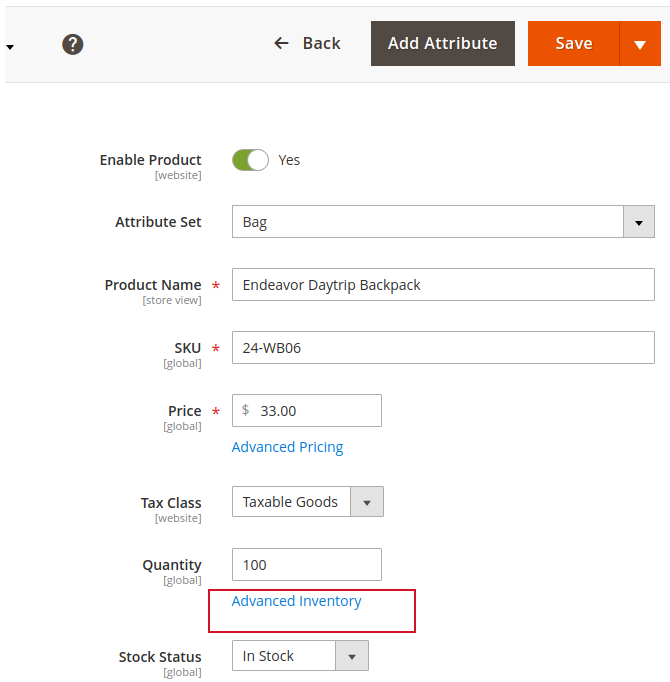Focus the SKU field containing 24-WB06
The width and height of the screenshot is (670, 682).
coord(443,348)
